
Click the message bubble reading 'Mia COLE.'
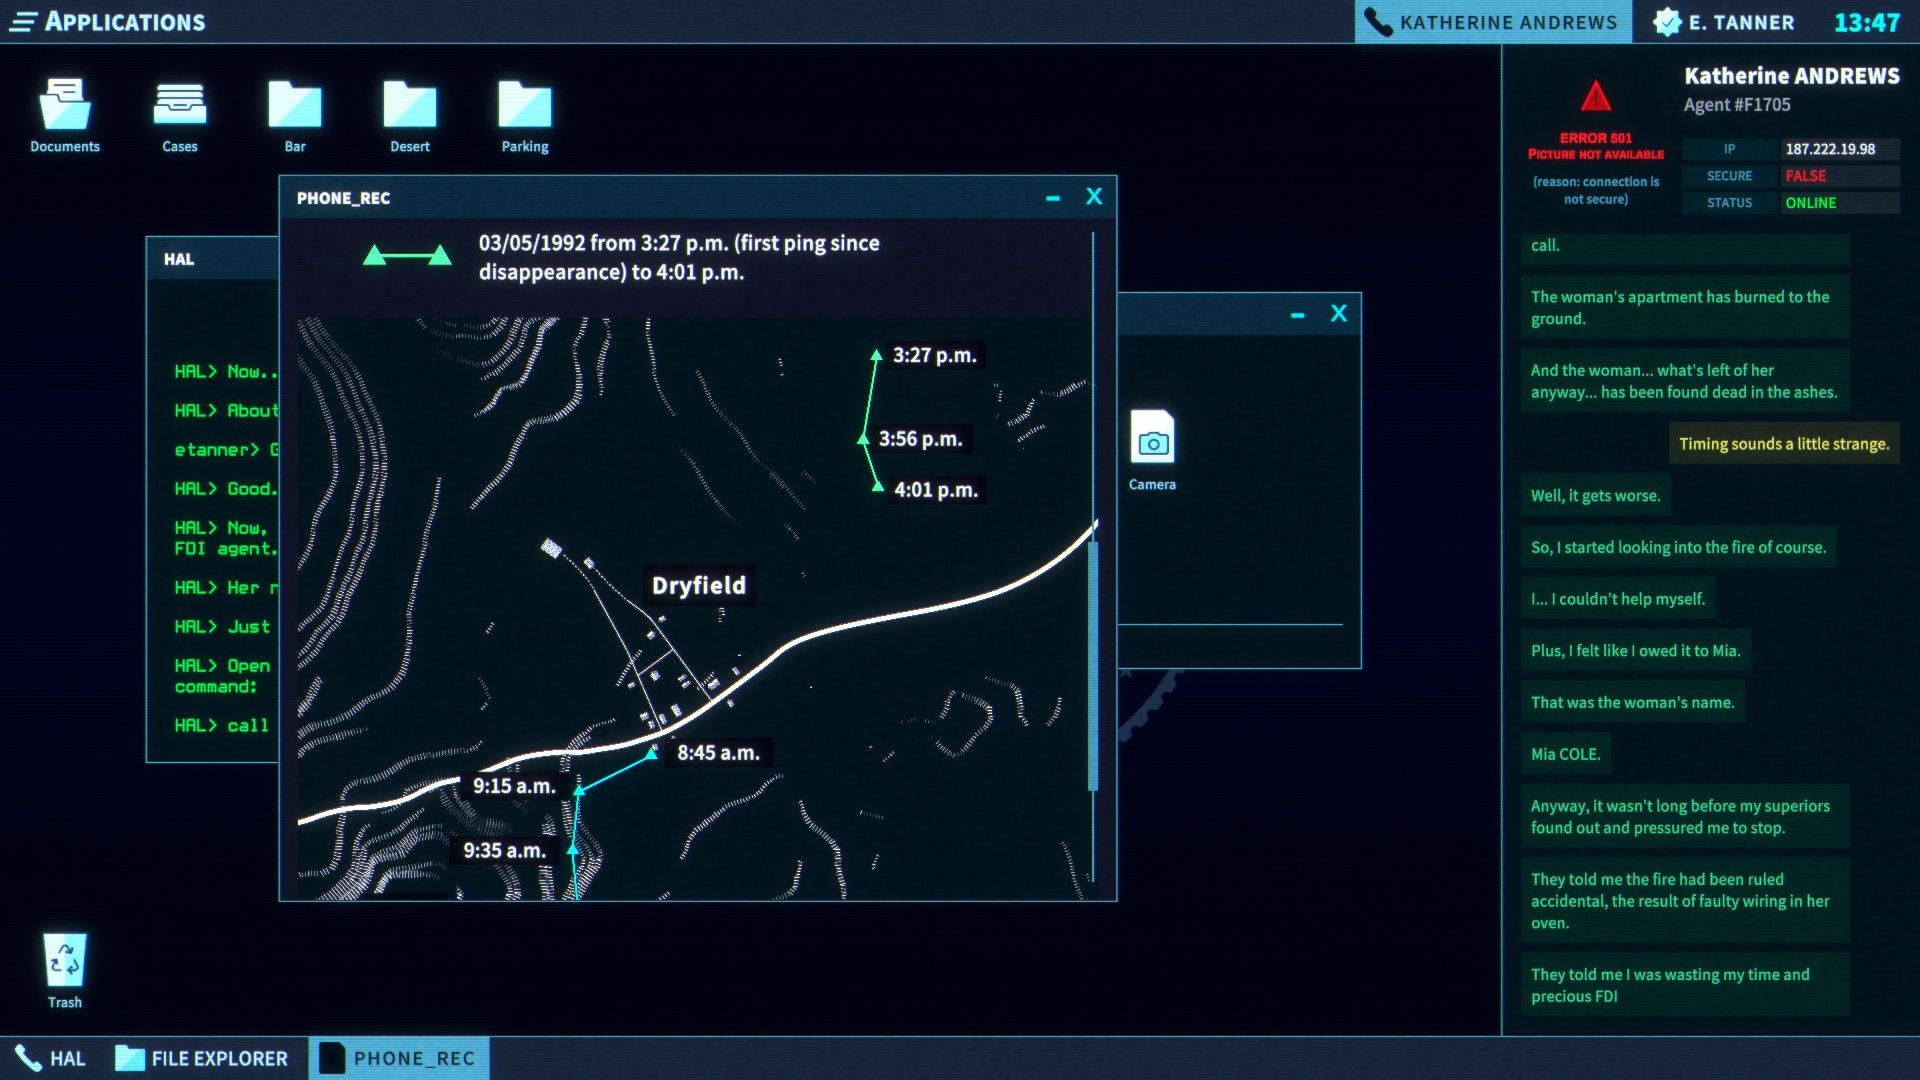(x=1565, y=753)
